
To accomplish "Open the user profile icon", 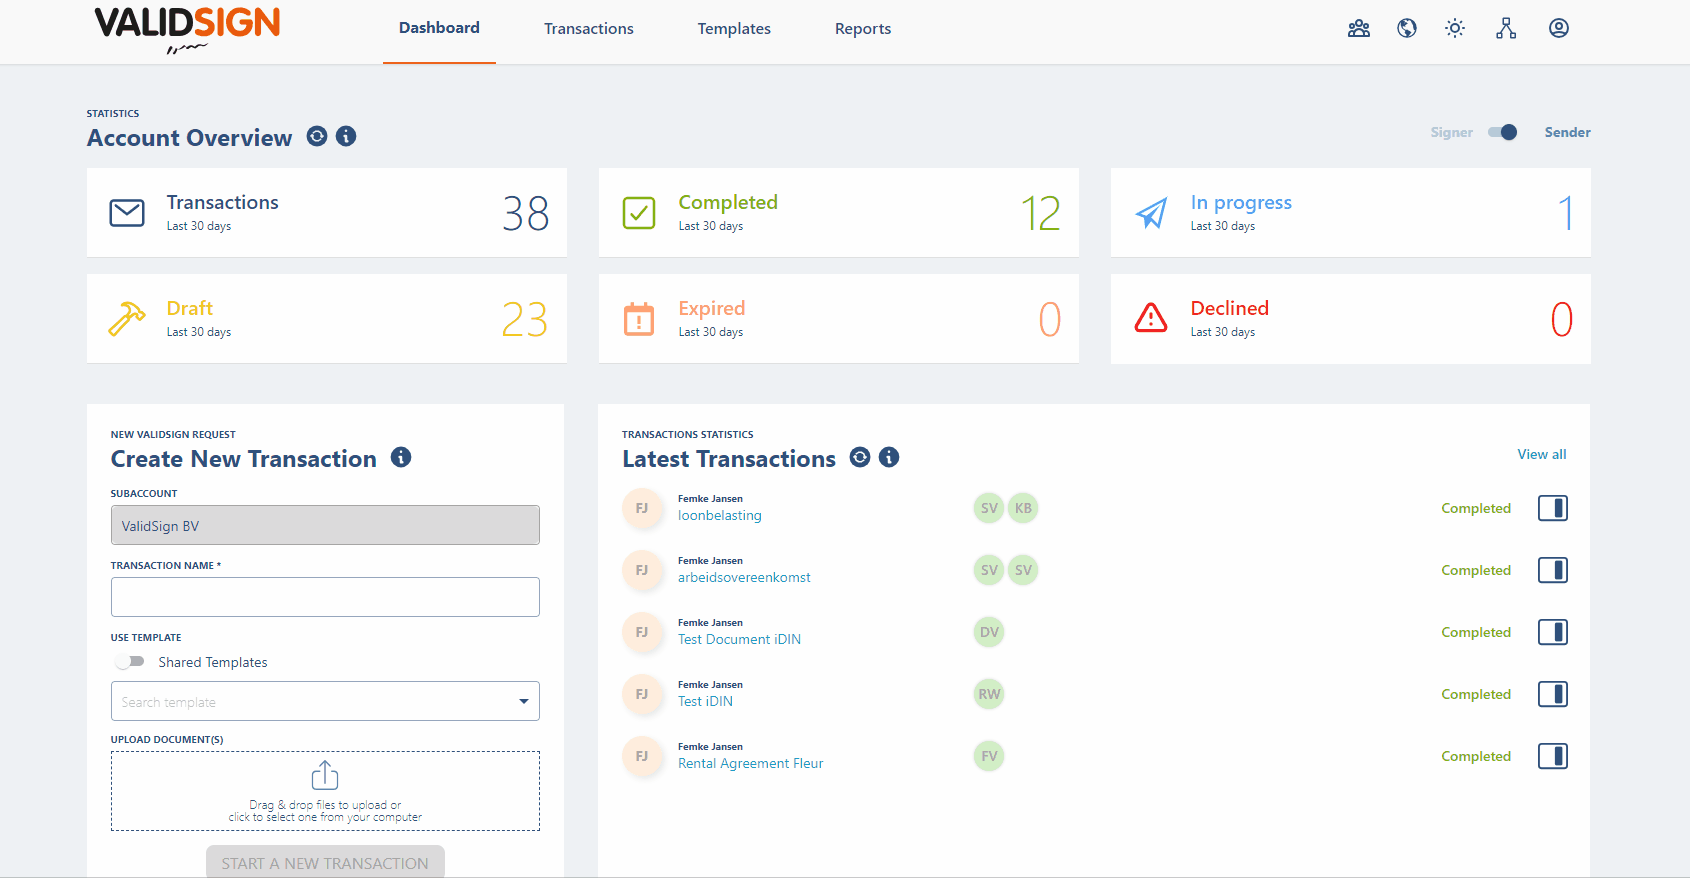I will click(1559, 28).
